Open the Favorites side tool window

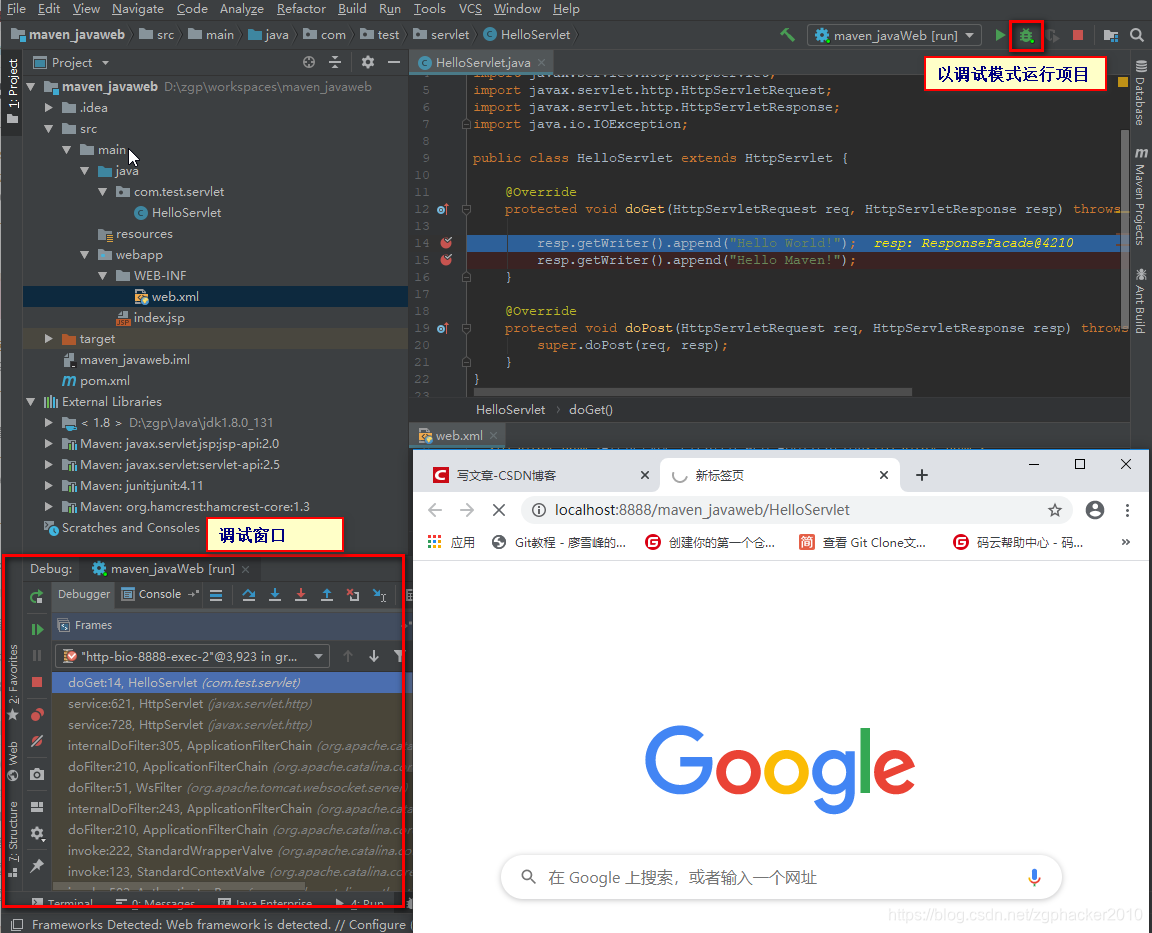(12, 683)
